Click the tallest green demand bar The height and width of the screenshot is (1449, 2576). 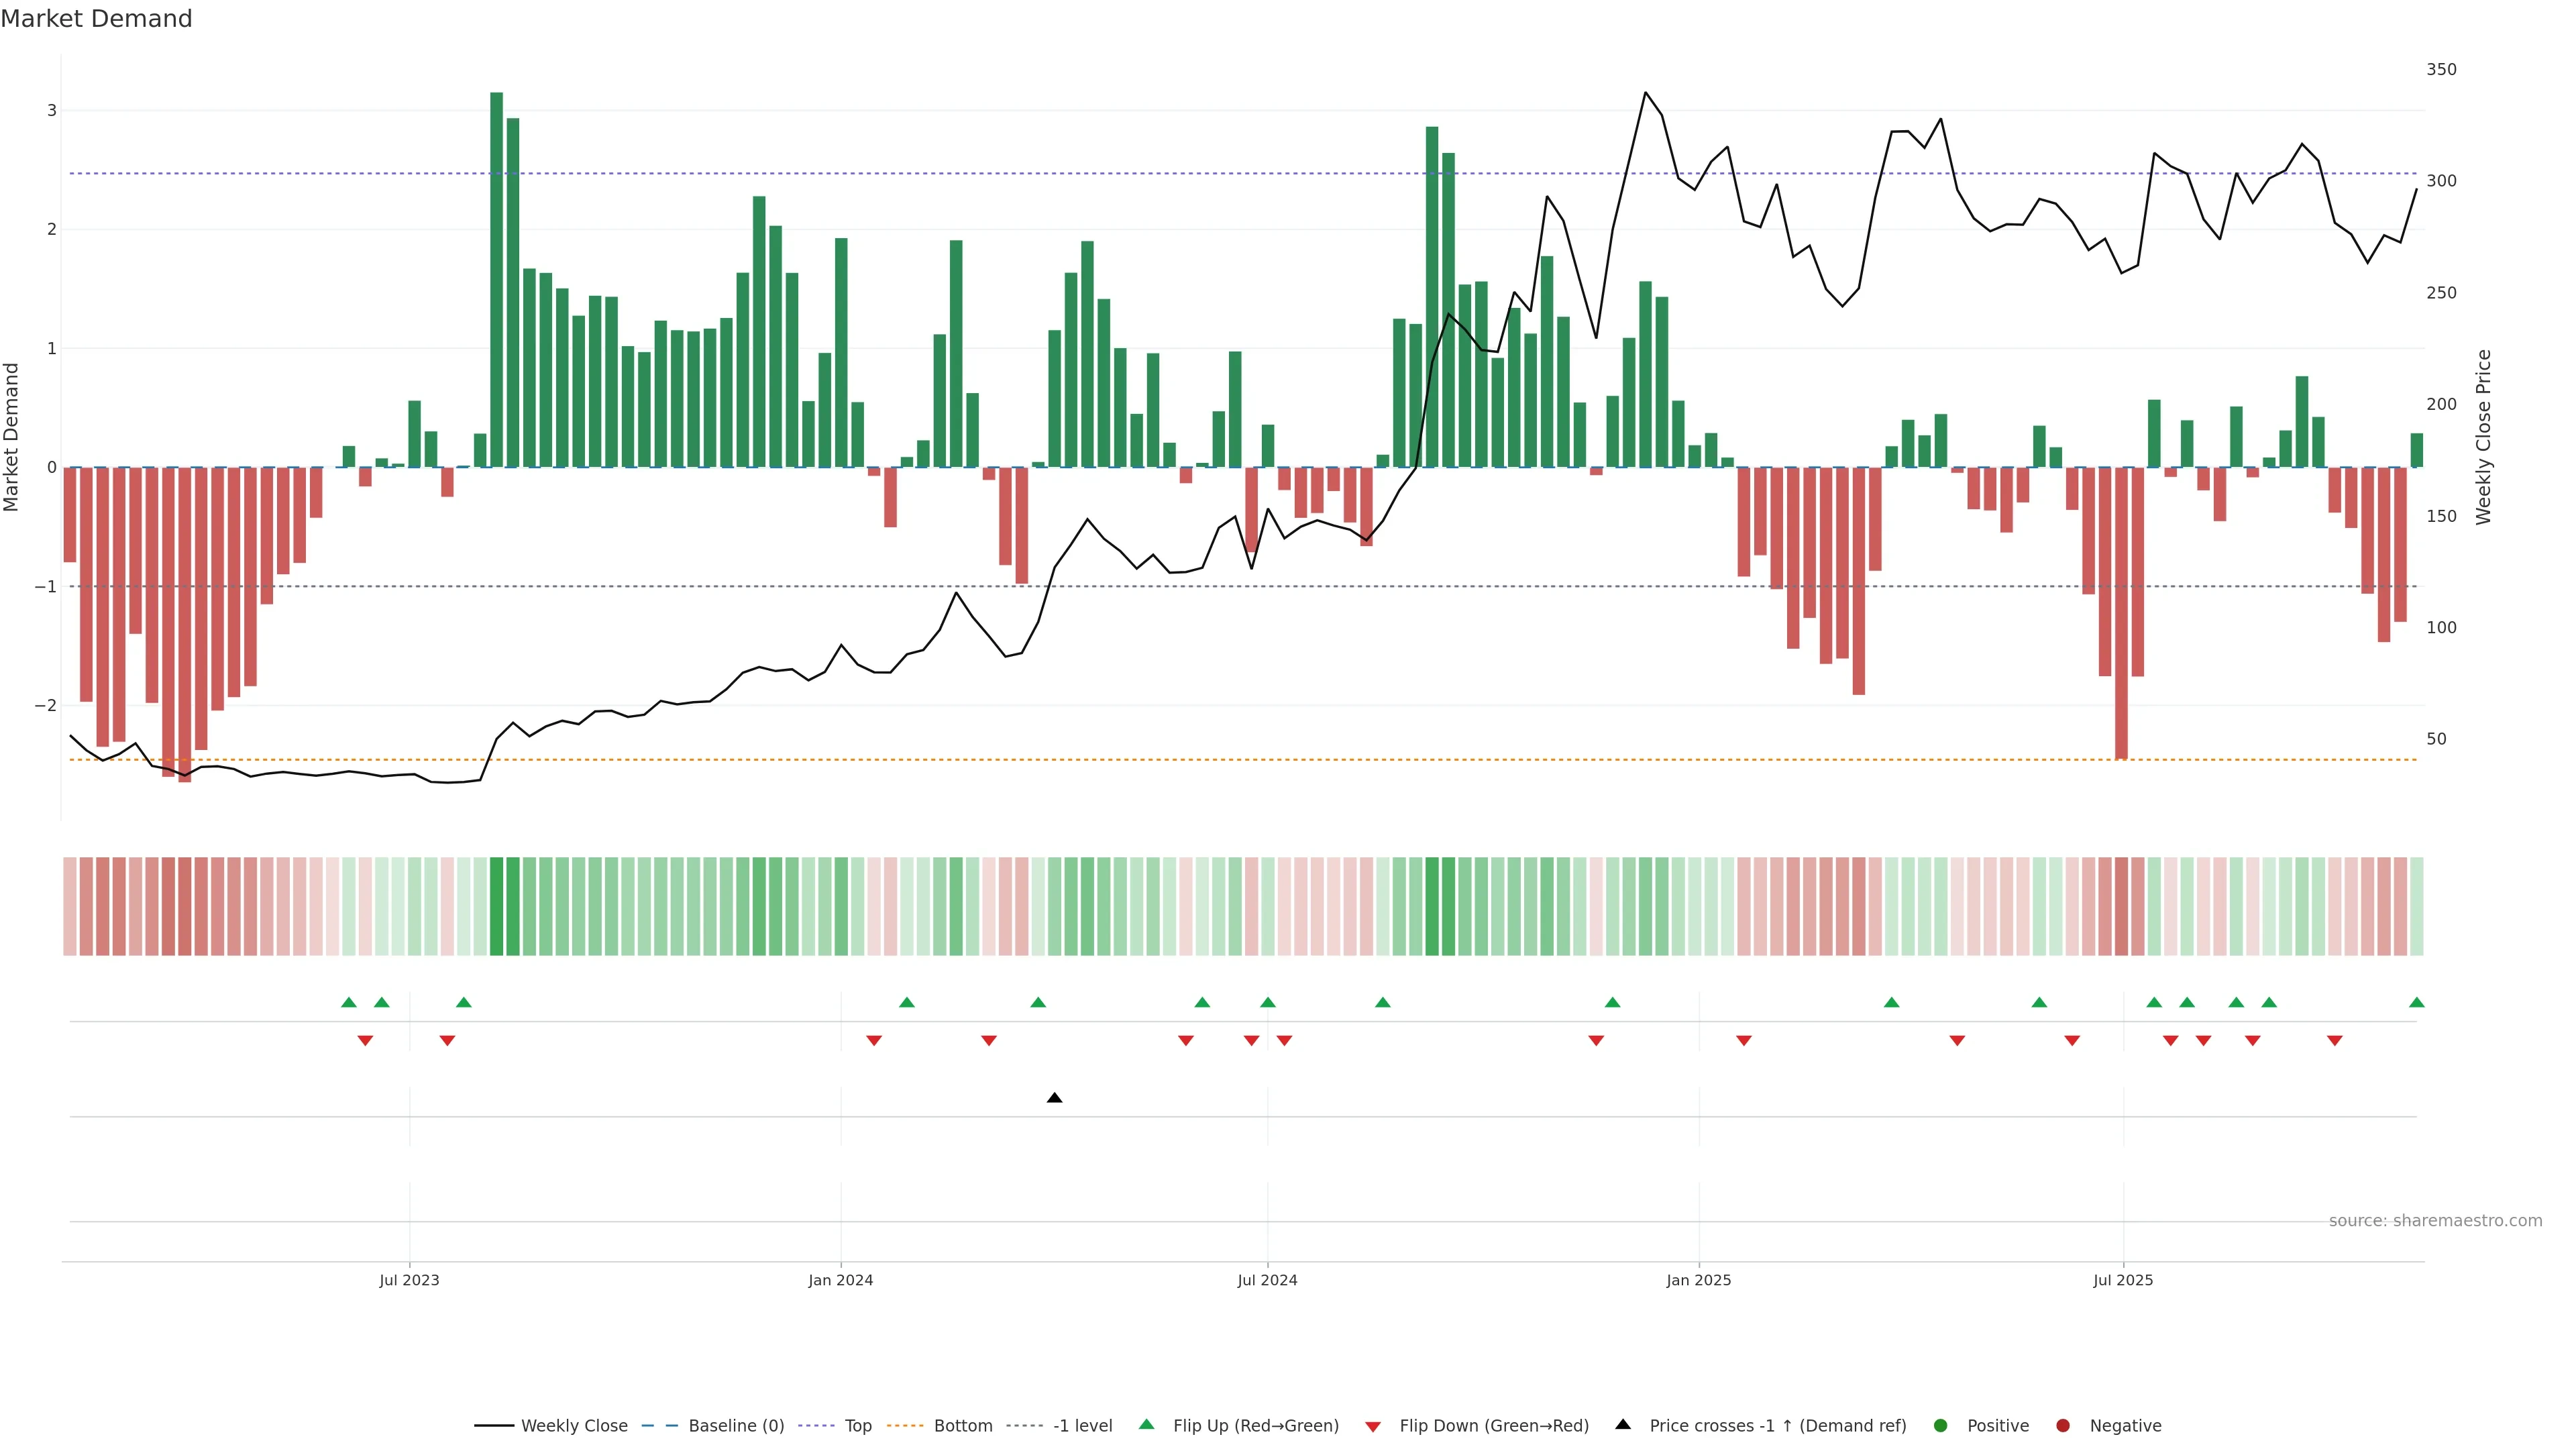(x=496, y=280)
